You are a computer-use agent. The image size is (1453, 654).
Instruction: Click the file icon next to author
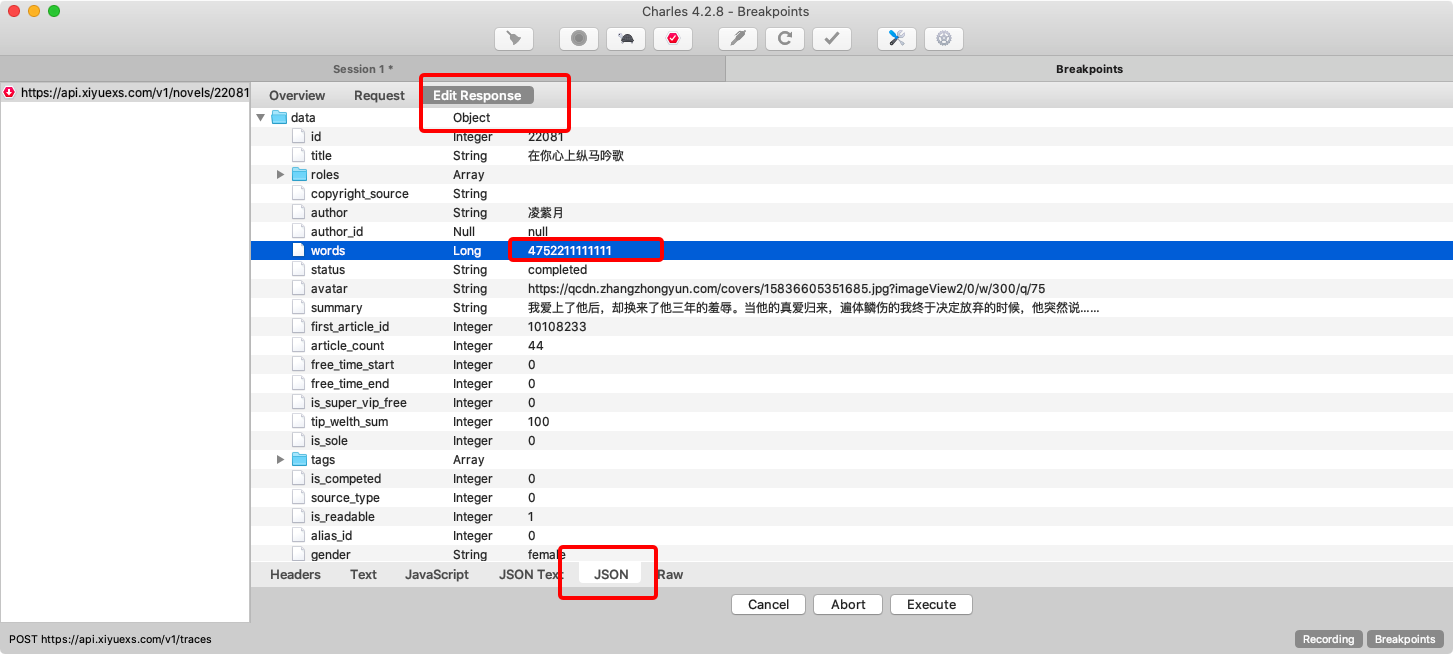point(299,213)
